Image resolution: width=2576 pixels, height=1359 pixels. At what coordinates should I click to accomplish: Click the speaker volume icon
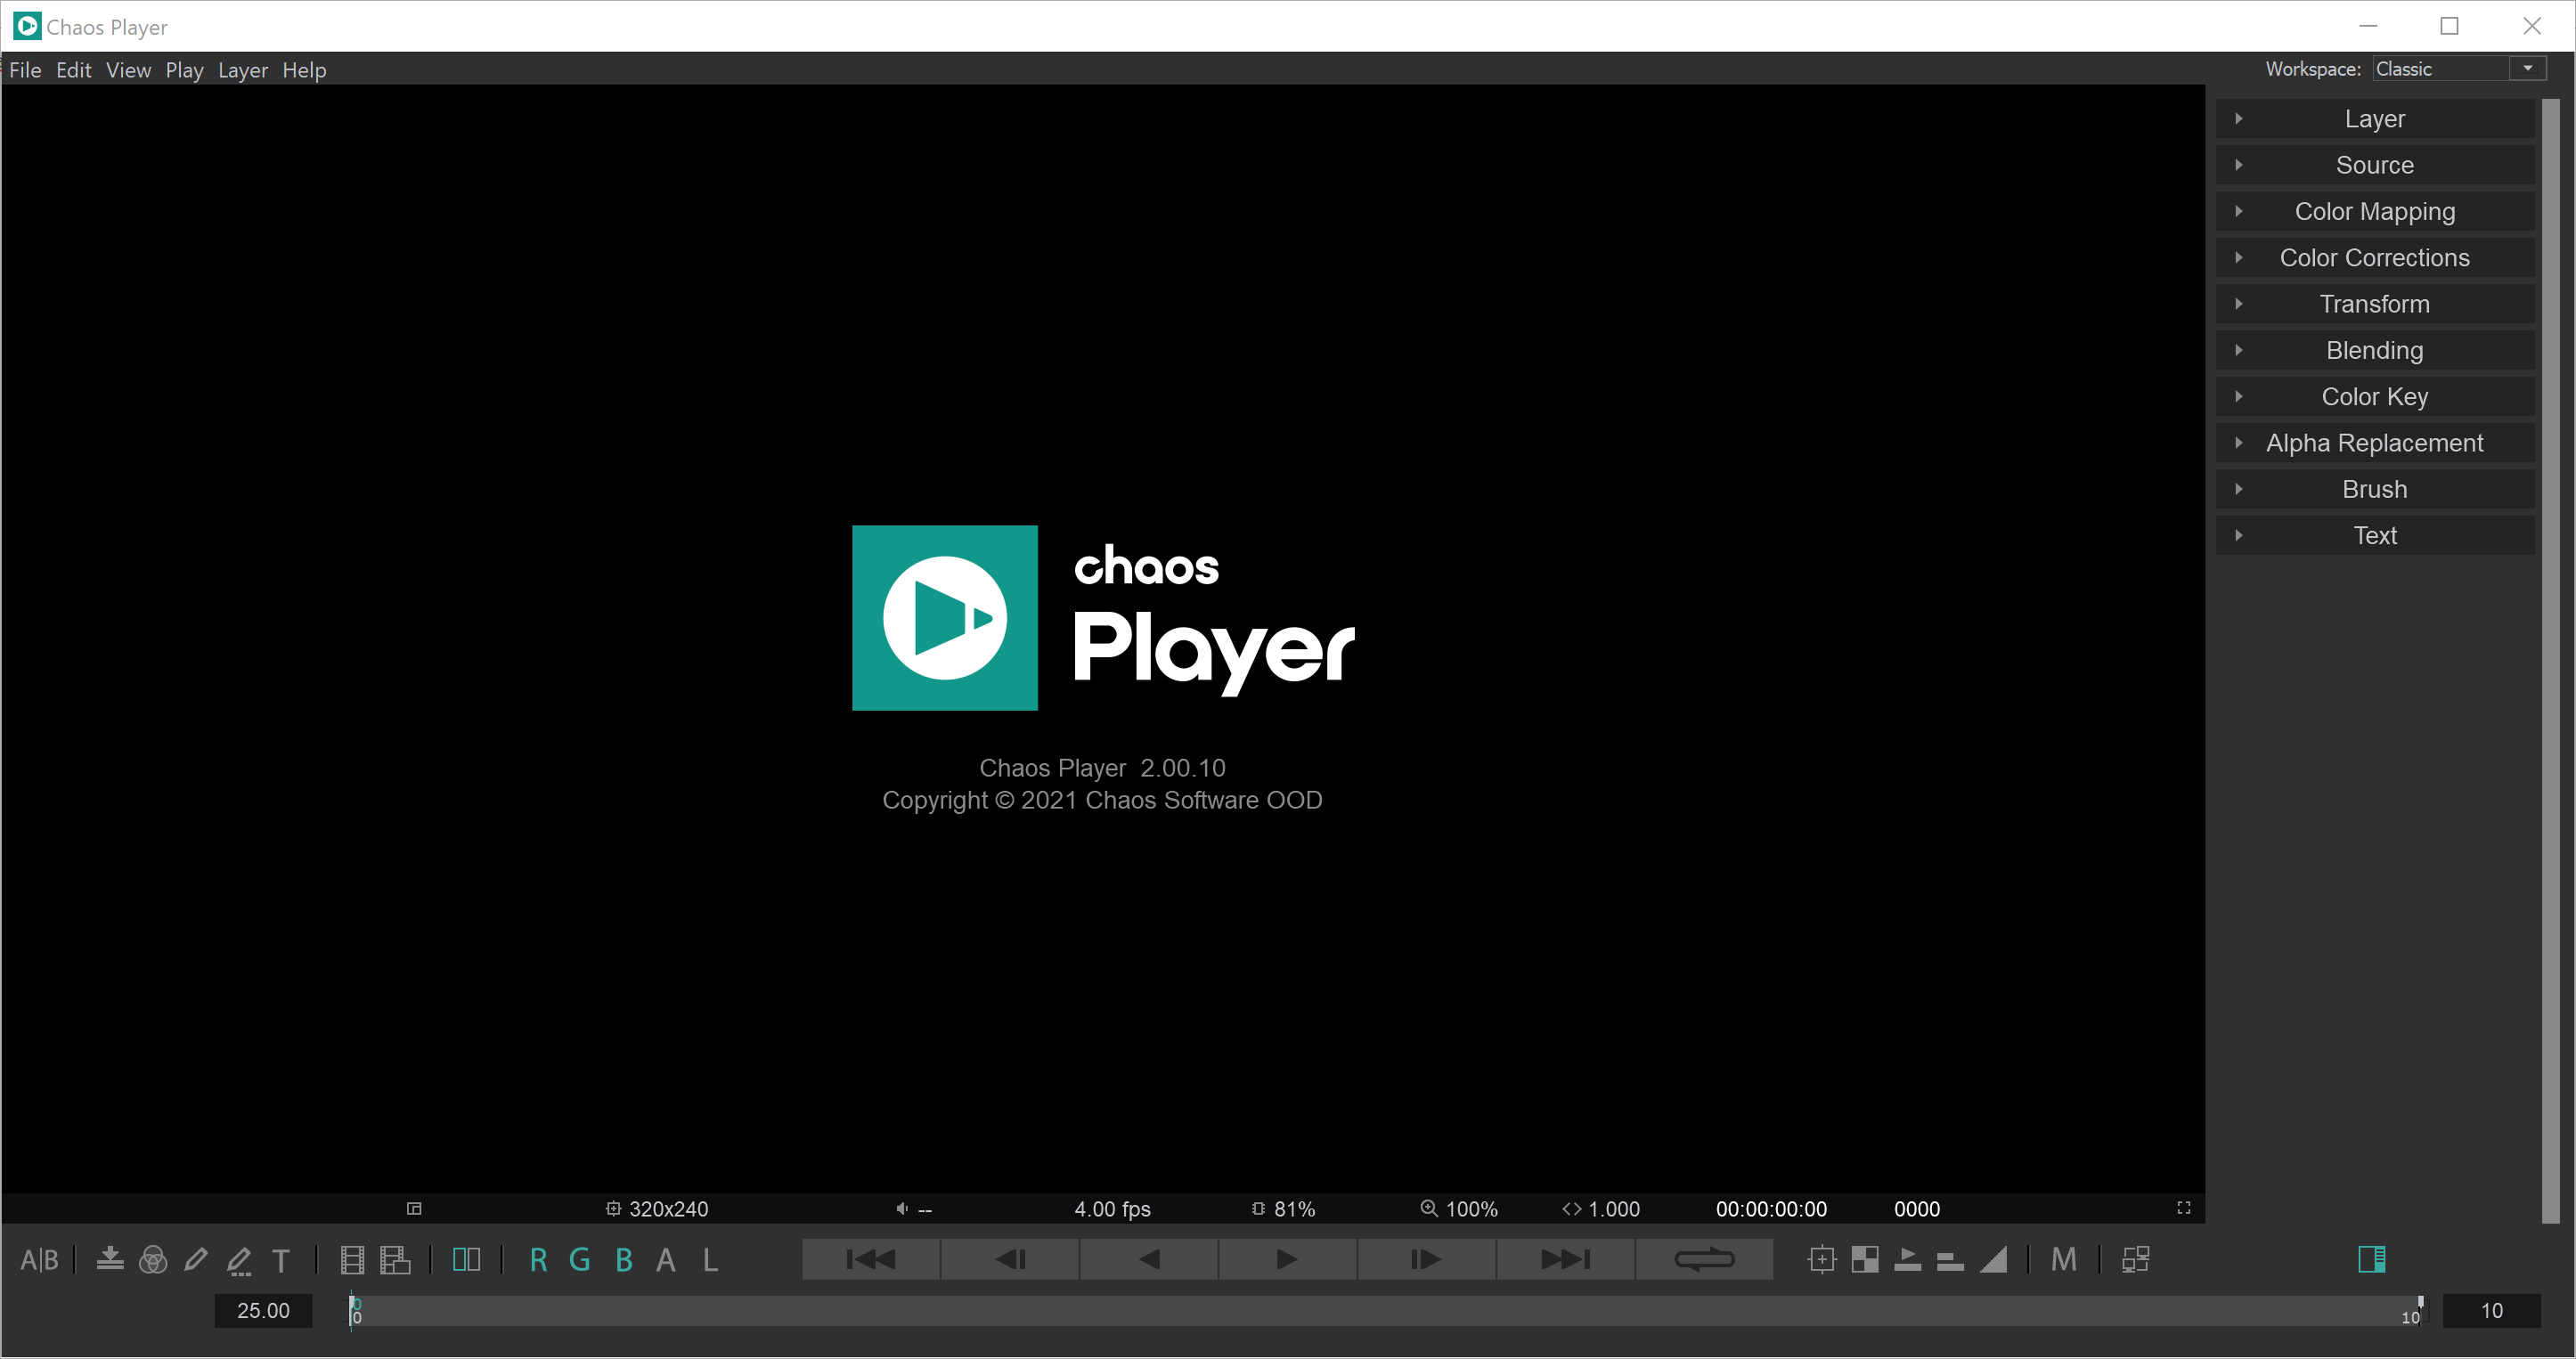click(902, 1209)
